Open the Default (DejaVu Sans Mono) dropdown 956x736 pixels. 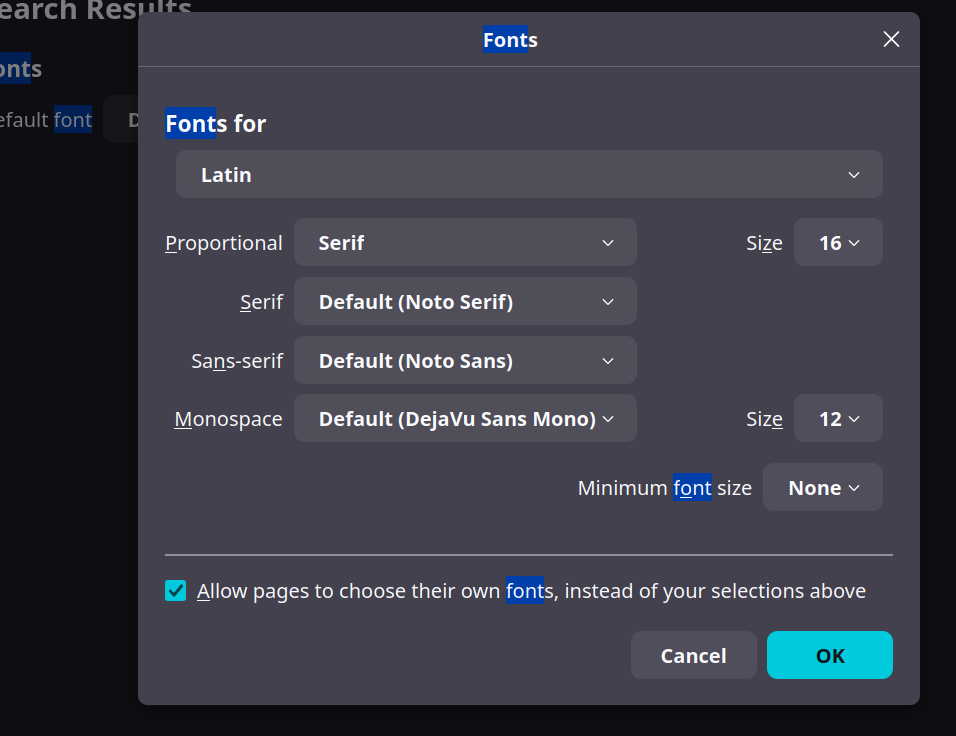click(465, 419)
